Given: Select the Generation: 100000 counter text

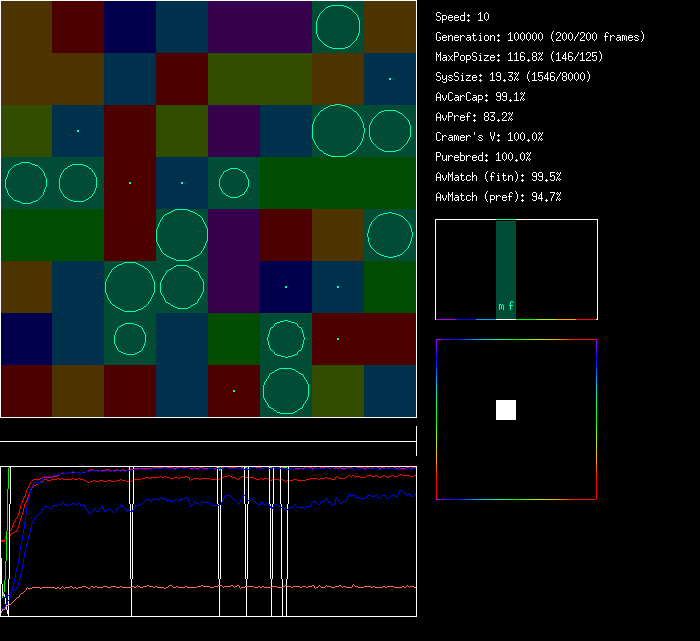Looking at the screenshot, I should pos(540,37).
